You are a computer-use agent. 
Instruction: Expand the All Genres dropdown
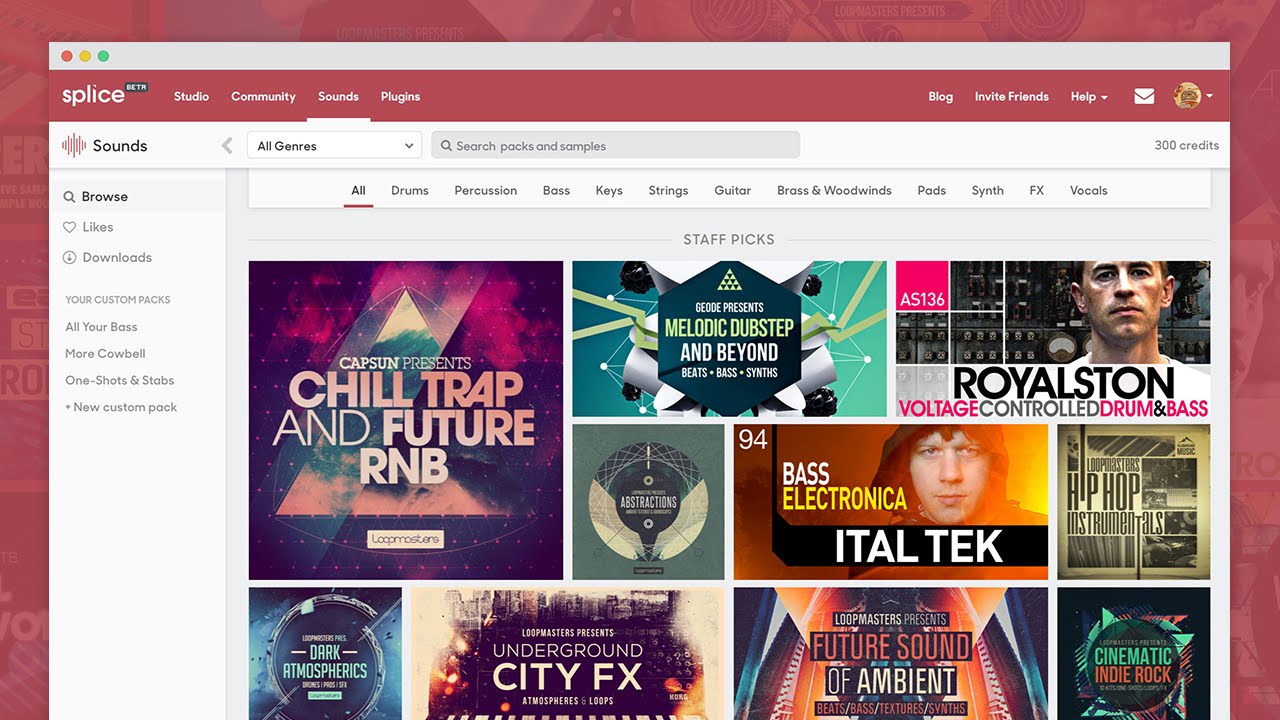click(x=334, y=146)
